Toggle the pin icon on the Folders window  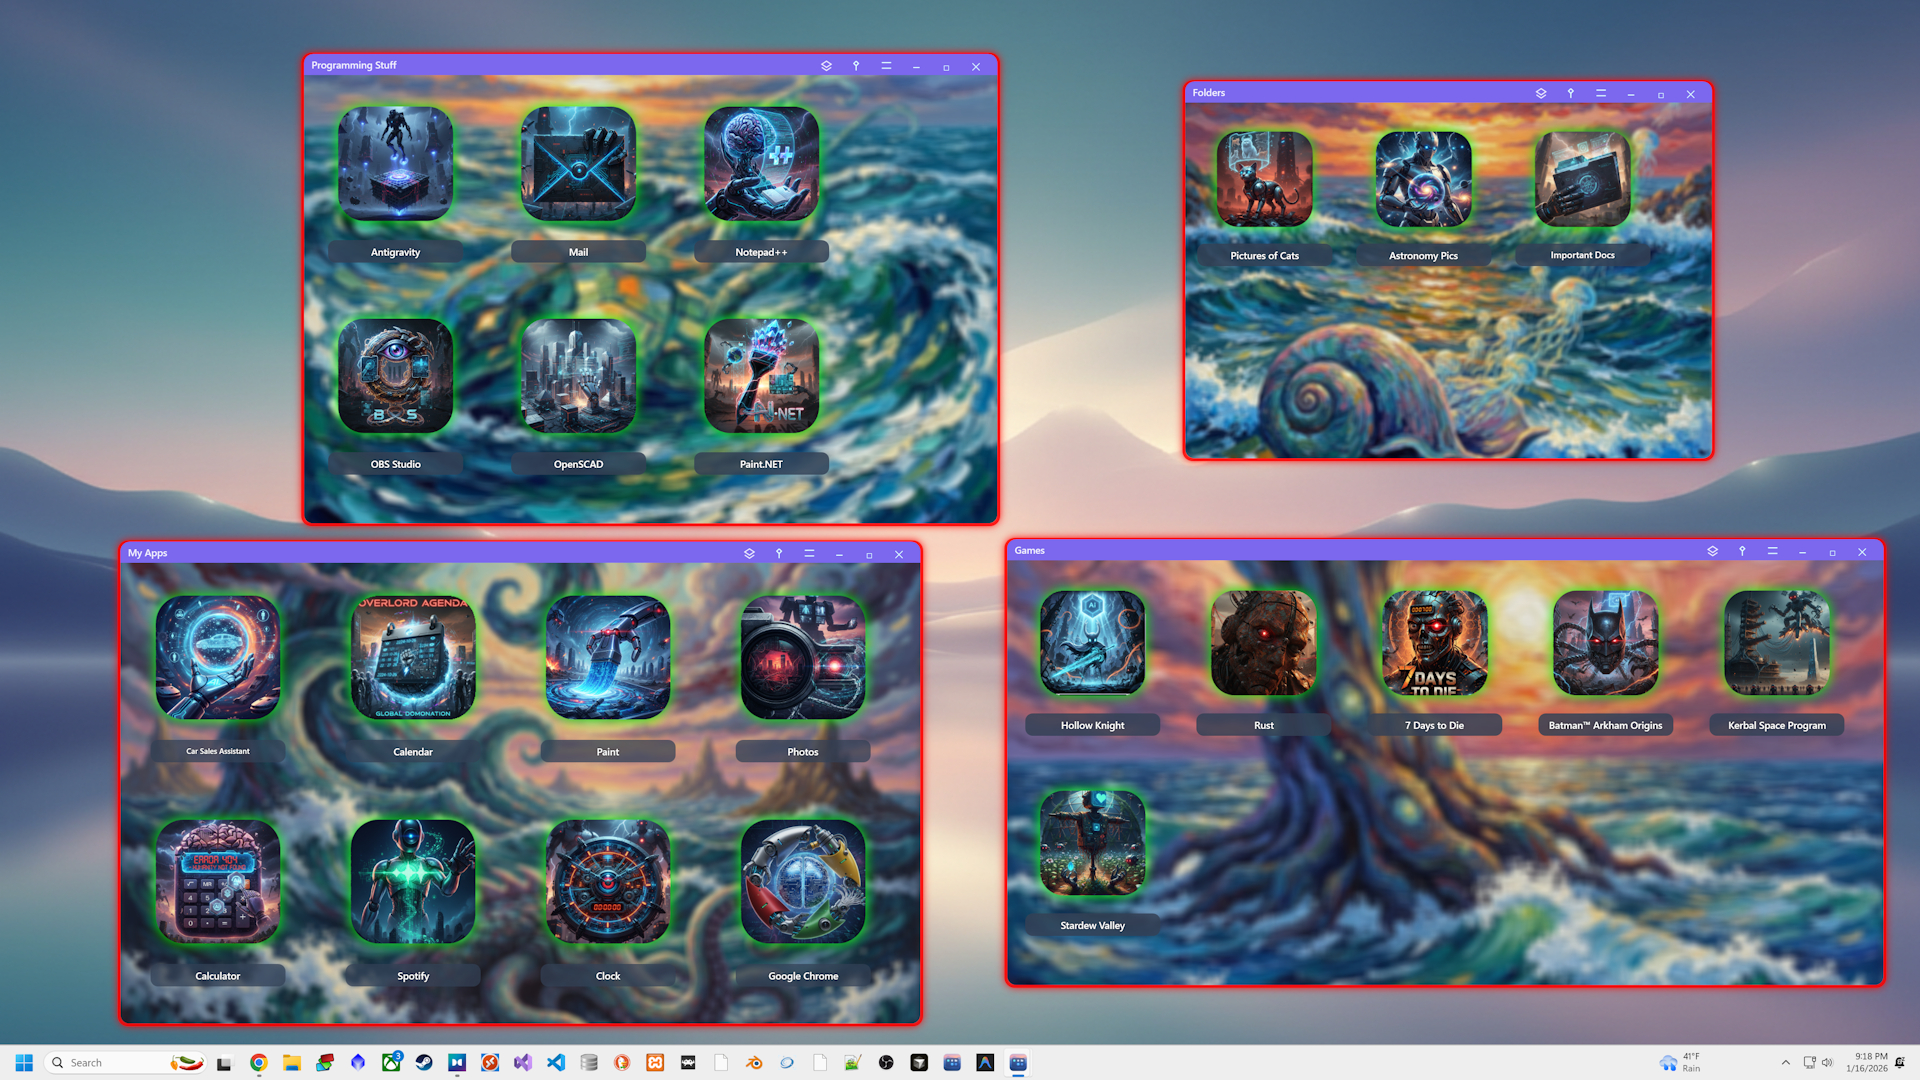point(1571,94)
